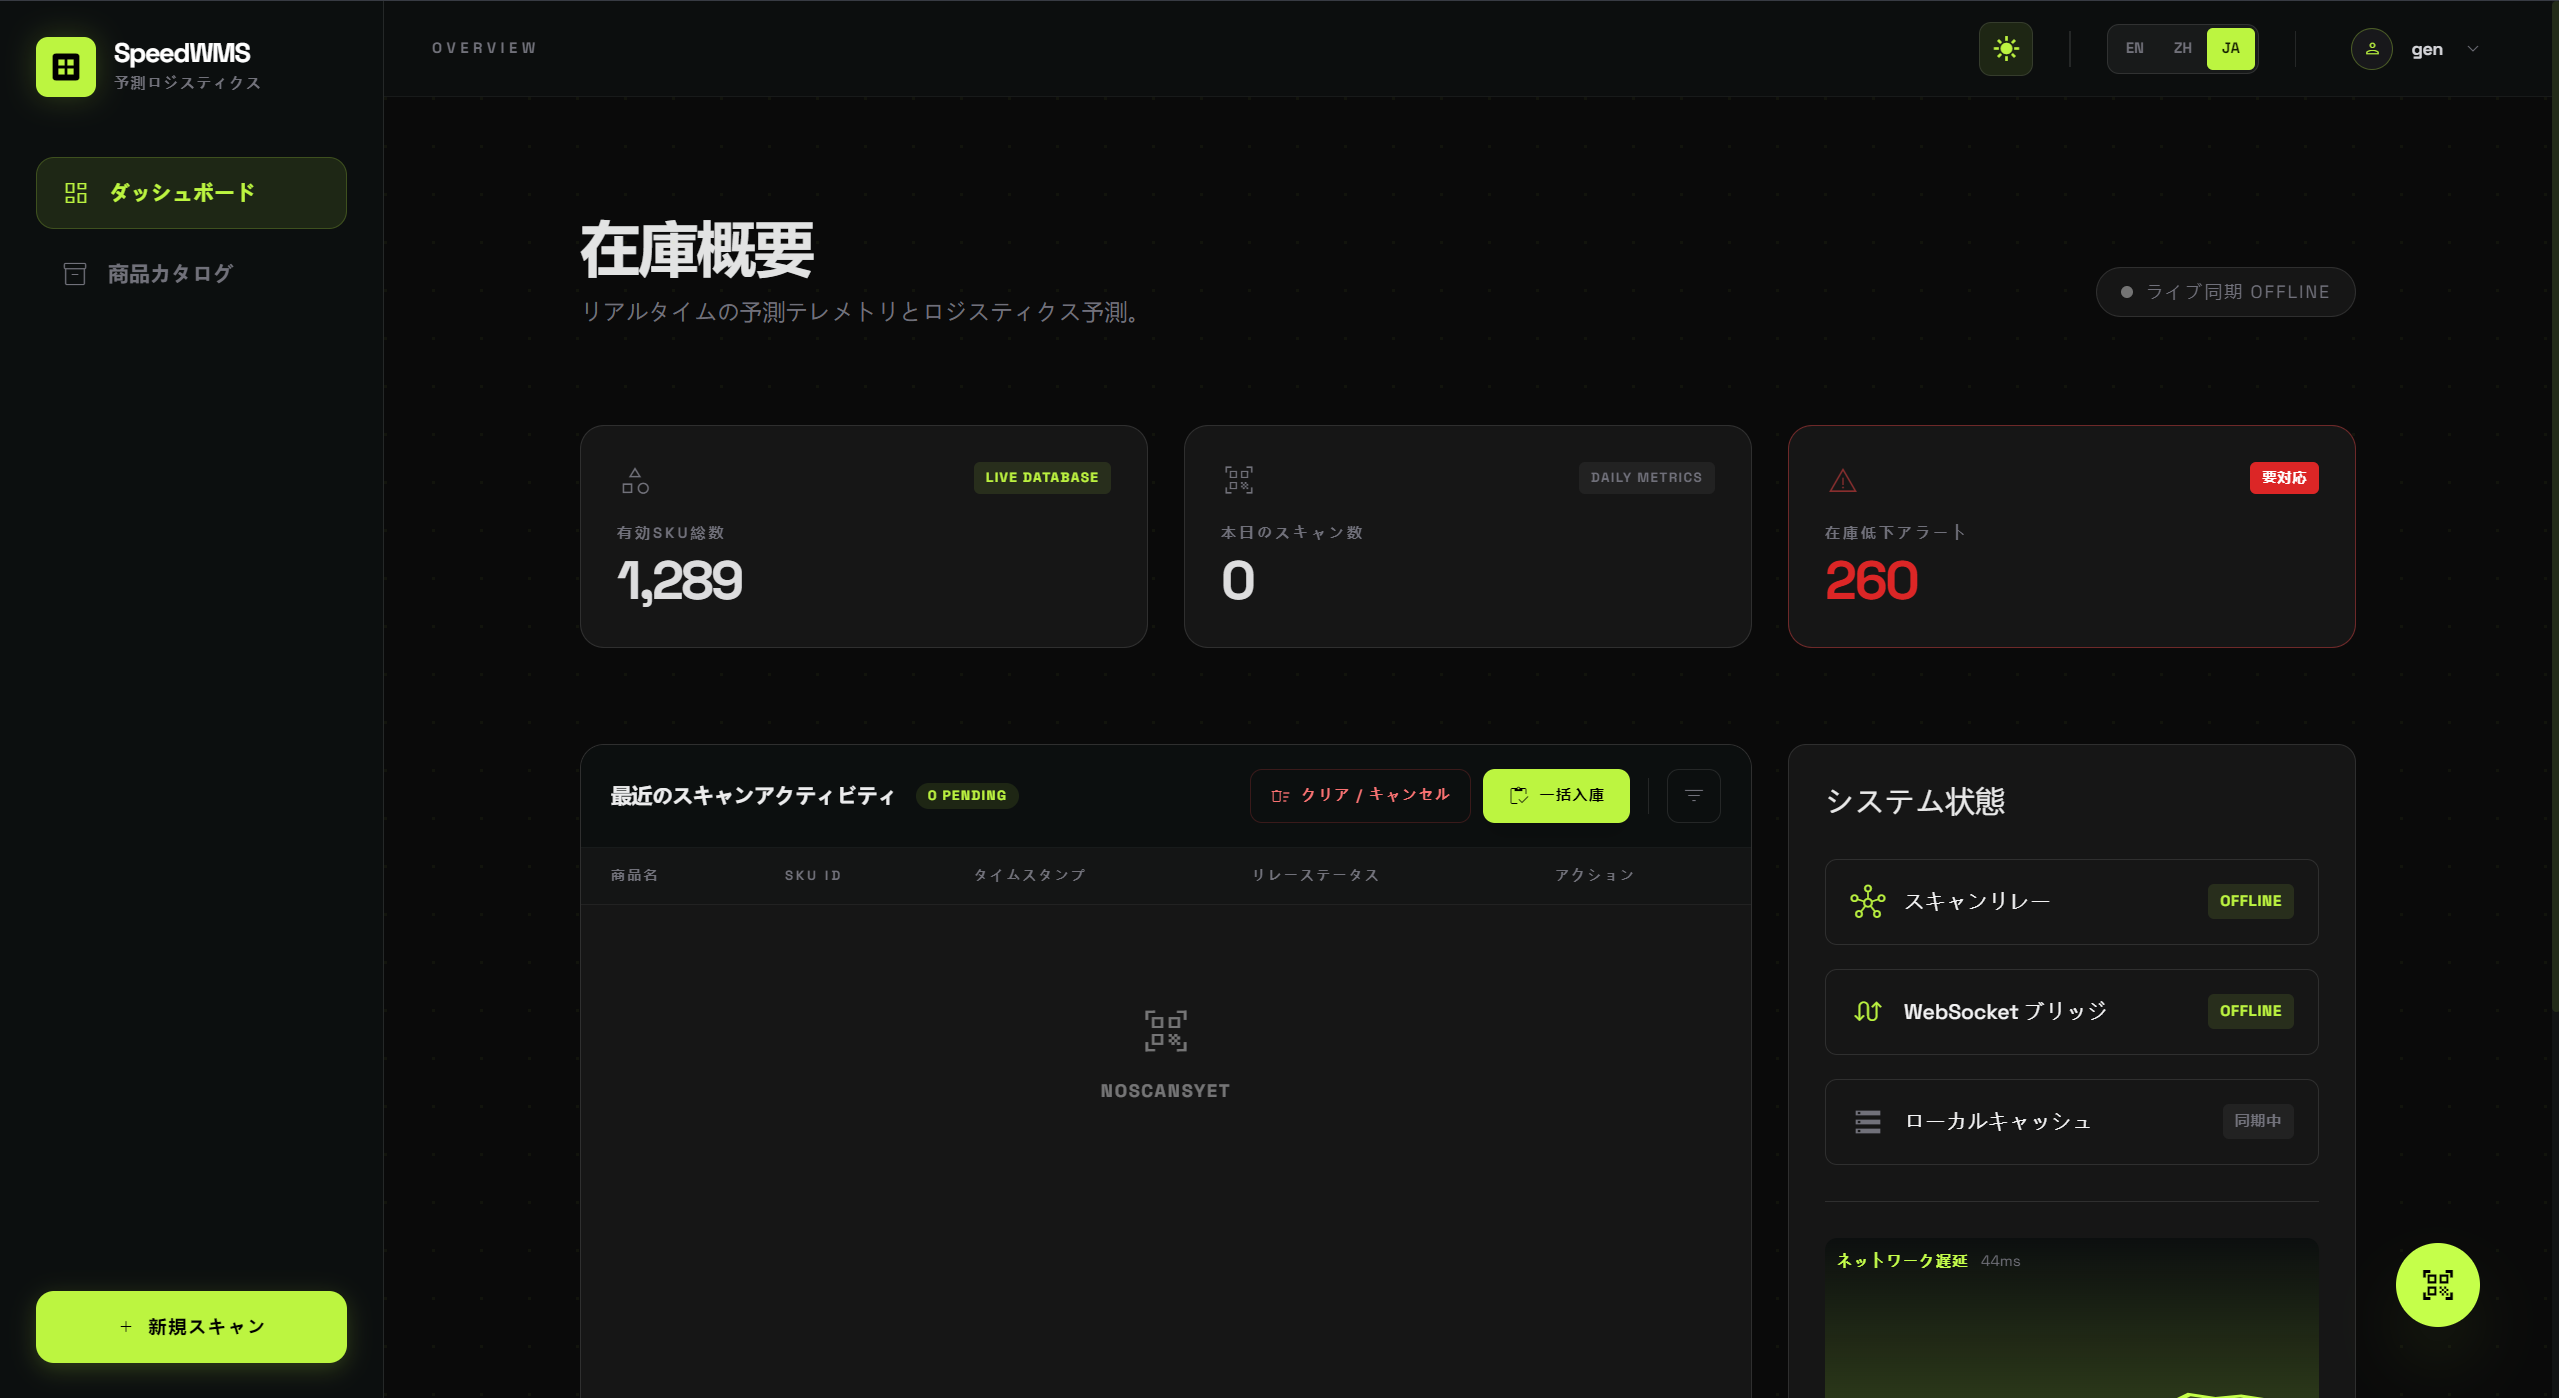This screenshot has height=1398, width=2559.
Task: Click the アクション column header
Action: point(1595,876)
